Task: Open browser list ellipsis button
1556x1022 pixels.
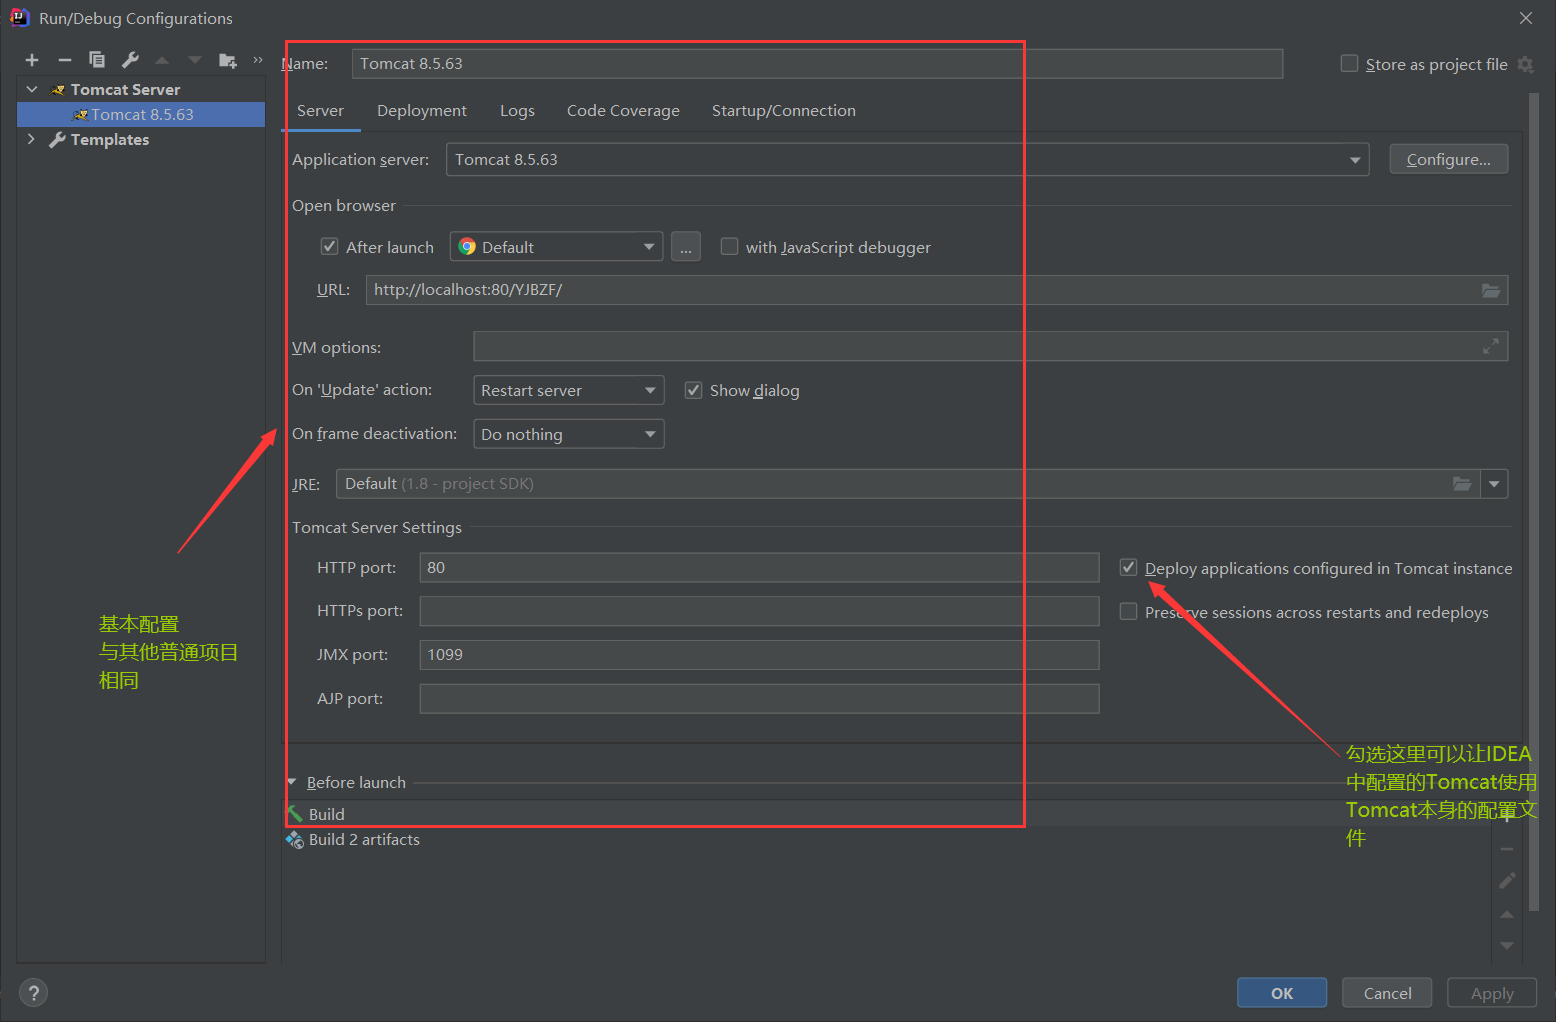Action: tap(685, 247)
